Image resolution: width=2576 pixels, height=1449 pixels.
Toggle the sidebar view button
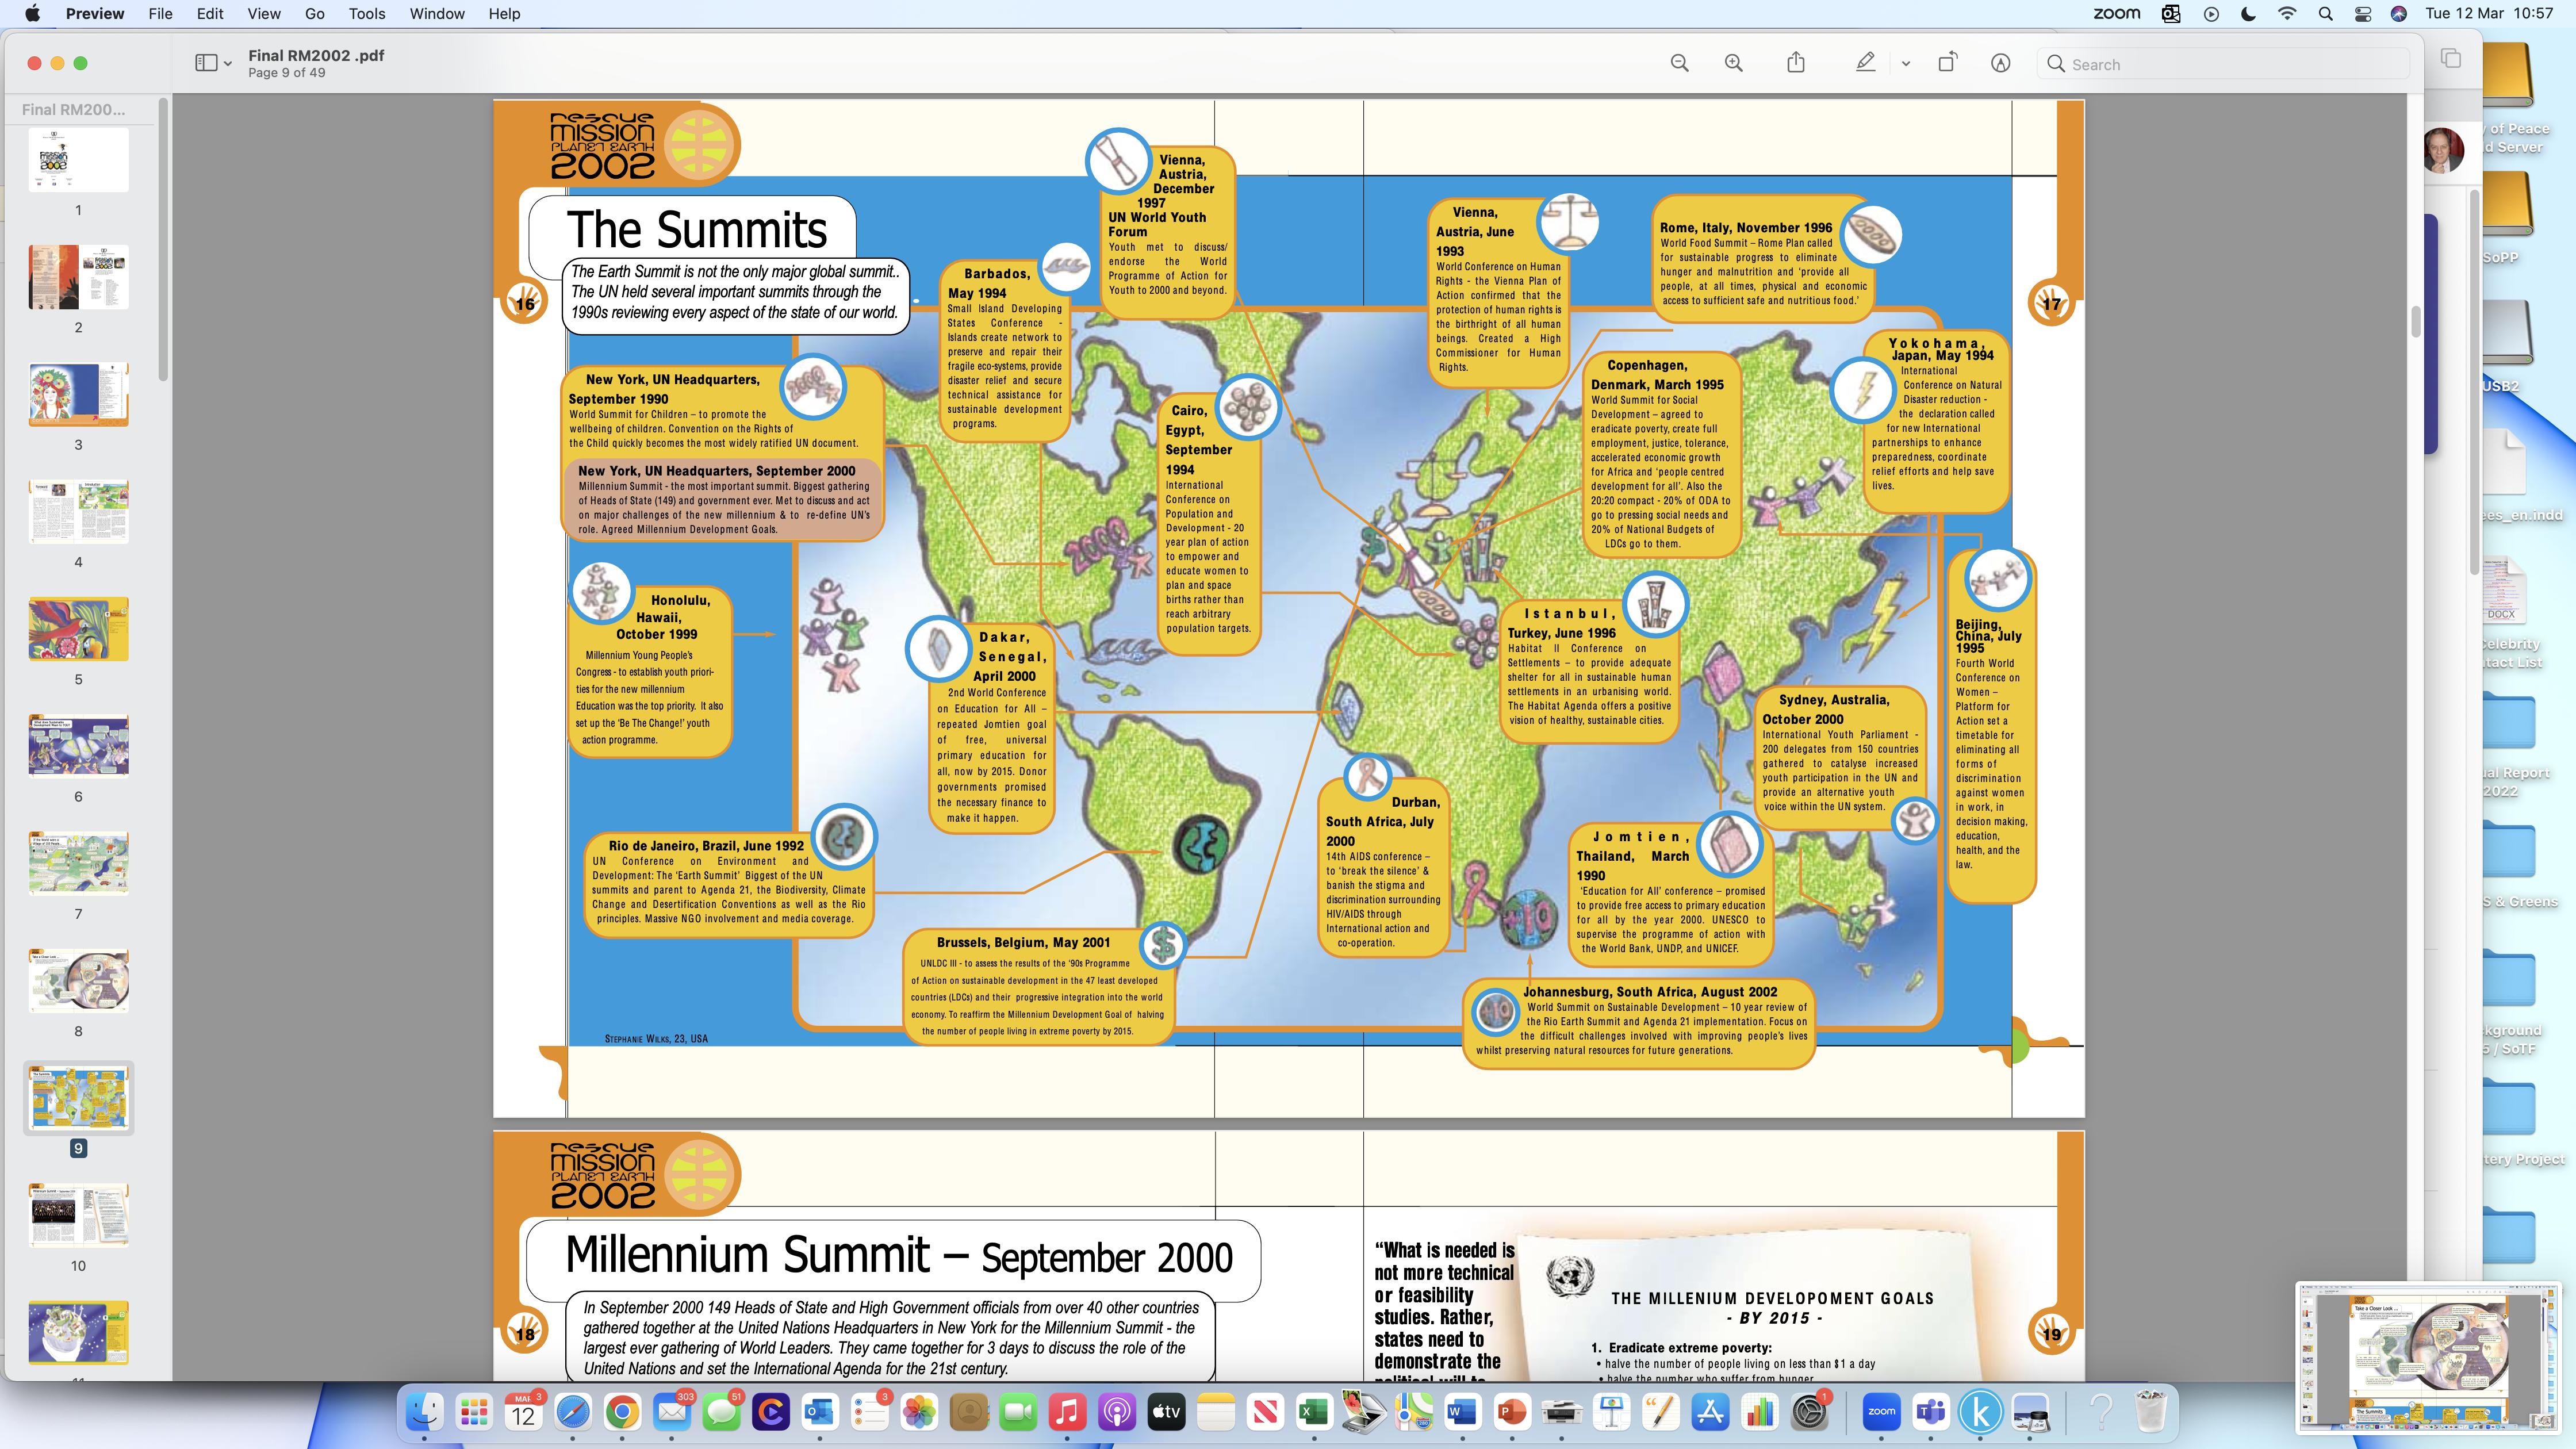(206, 63)
